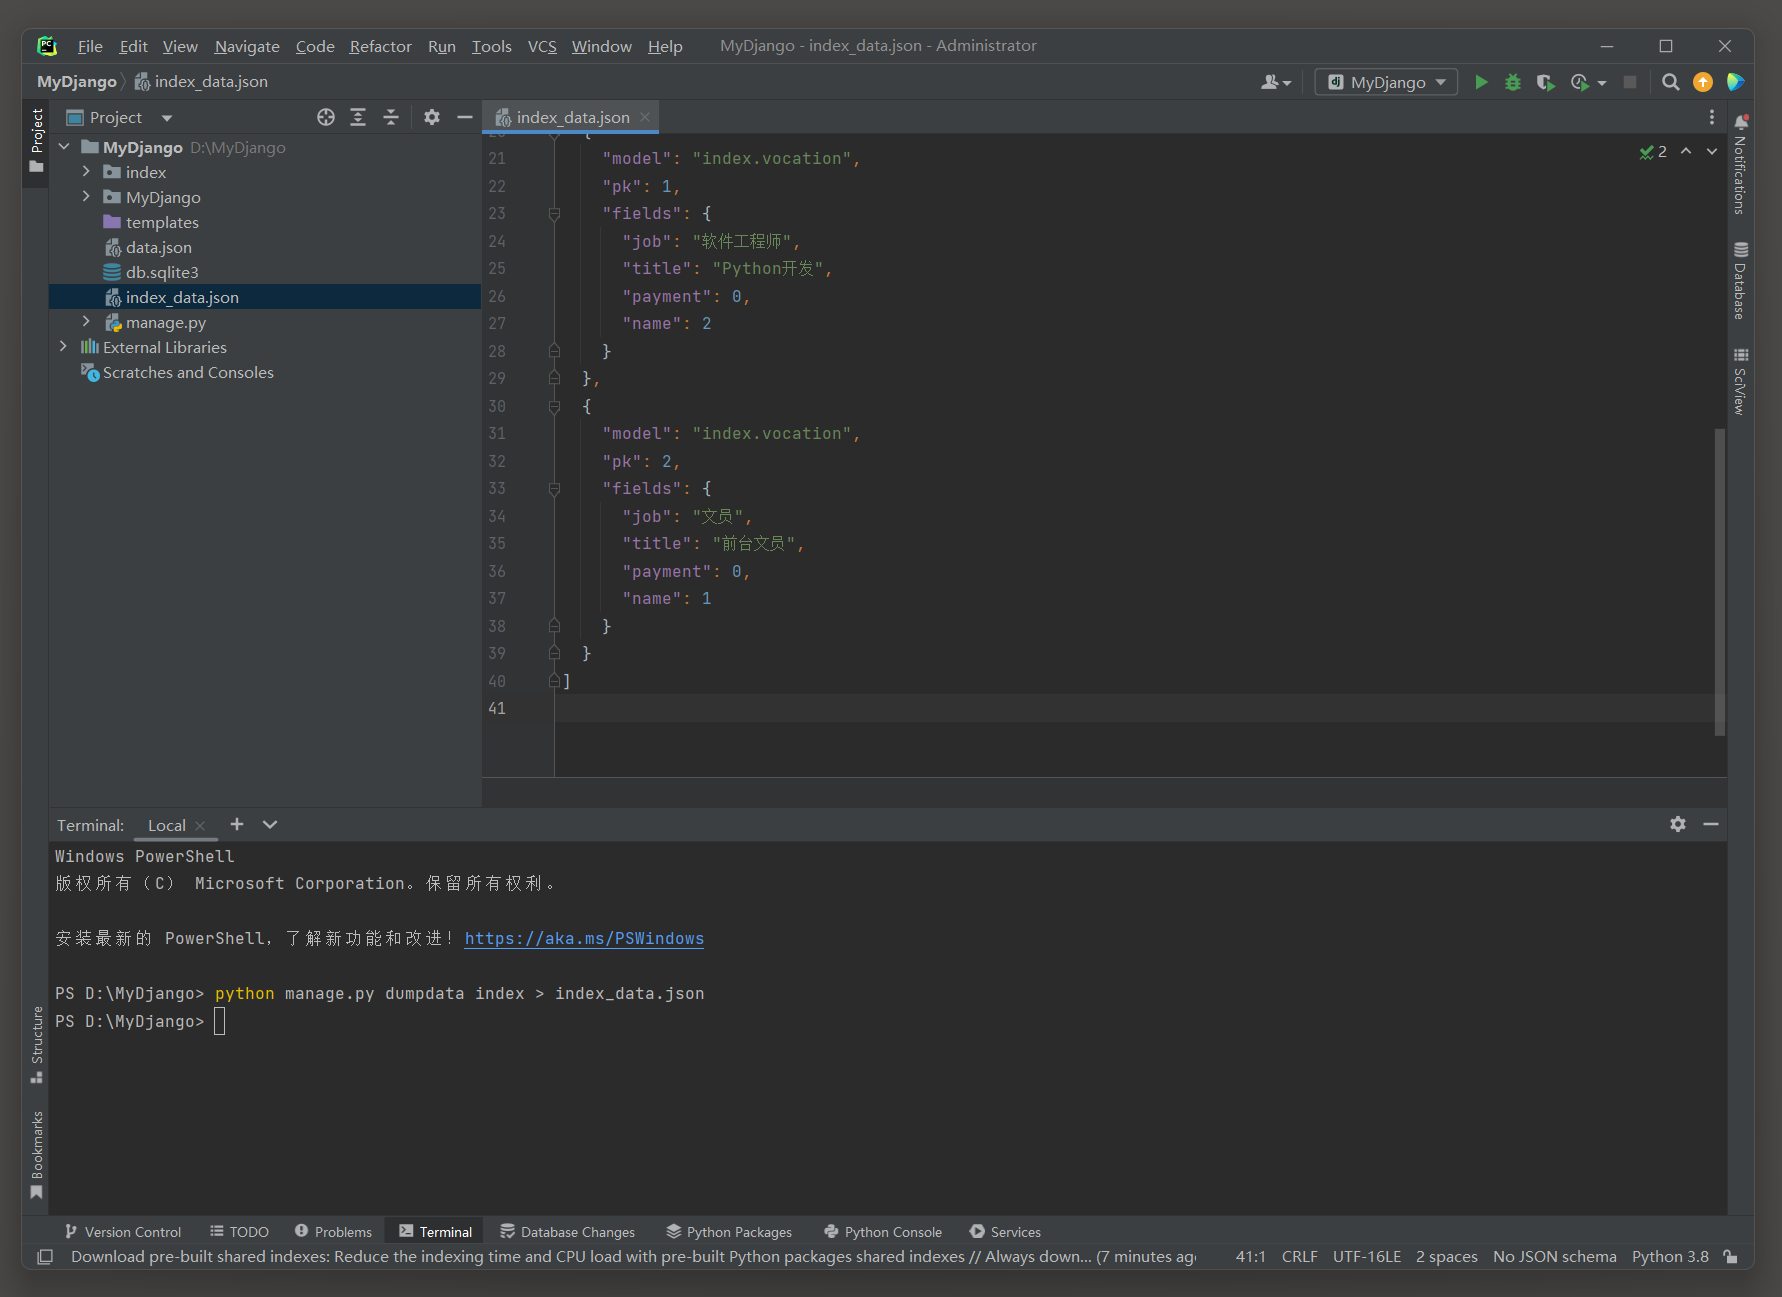Screen dimensions: 1782x1297
Task: Start the debug bug icon
Action: [x=1513, y=82]
